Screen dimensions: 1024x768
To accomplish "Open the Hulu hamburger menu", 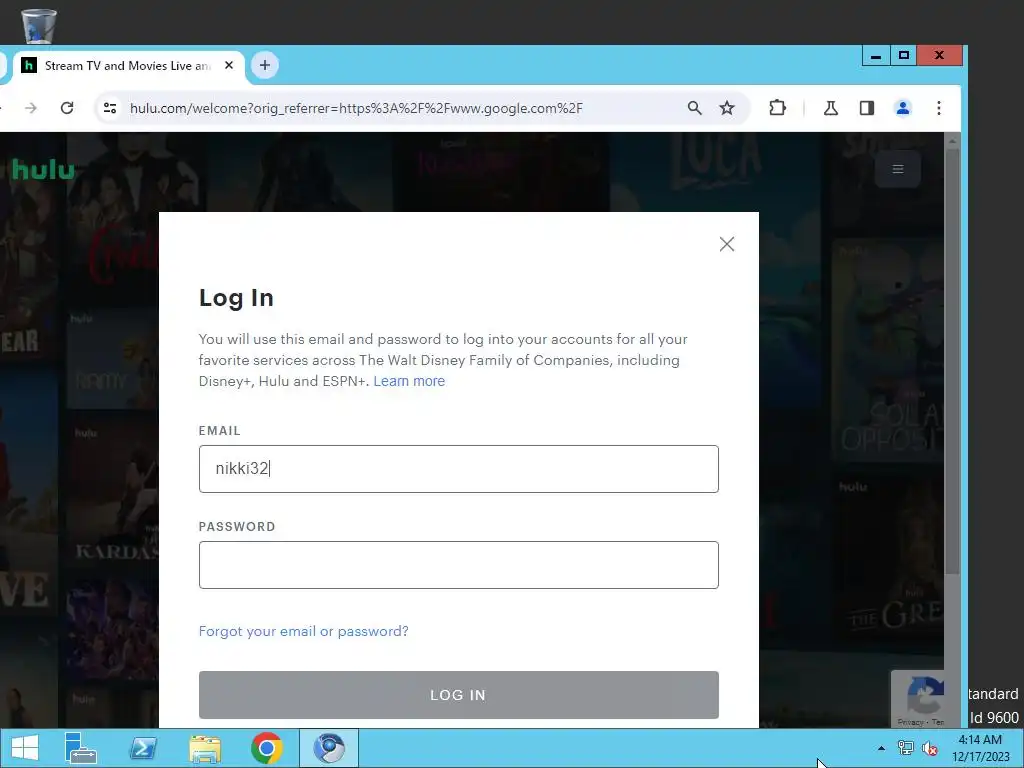I will [x=898, y=169].
